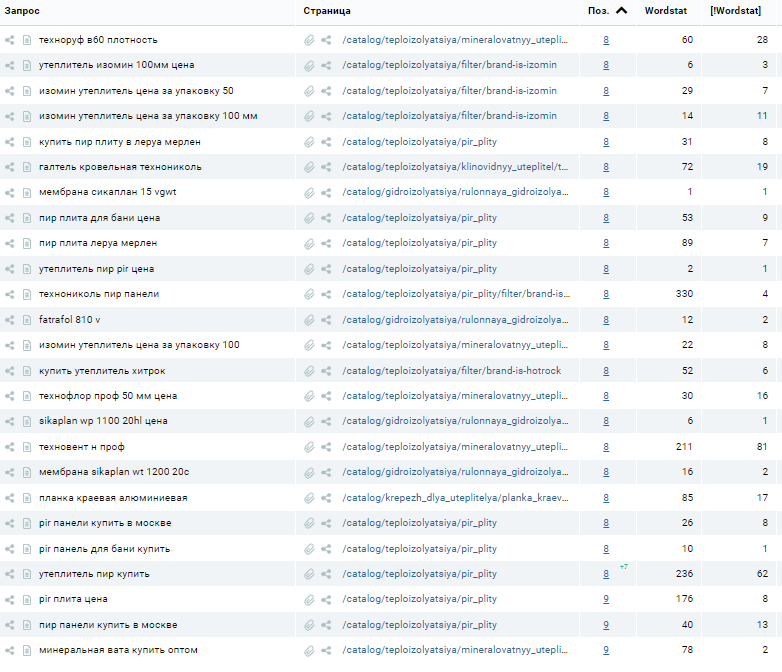Click paperclip icon in 'мембрана sikaplan wt 1200 20c' row
The width and height of the screenshot is (782, 672).
tap(309, 472)
